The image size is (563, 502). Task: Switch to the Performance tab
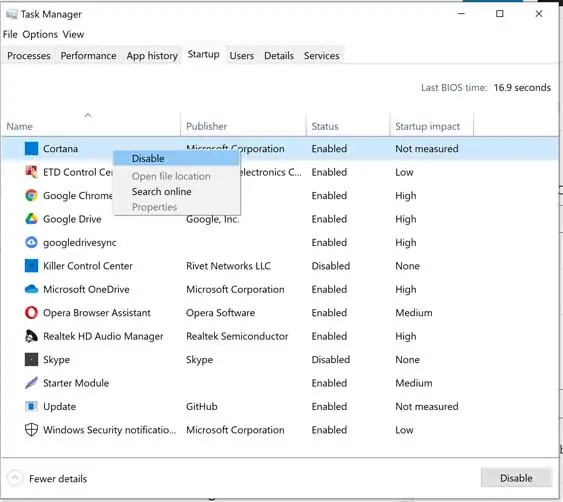tap(88, 56)
